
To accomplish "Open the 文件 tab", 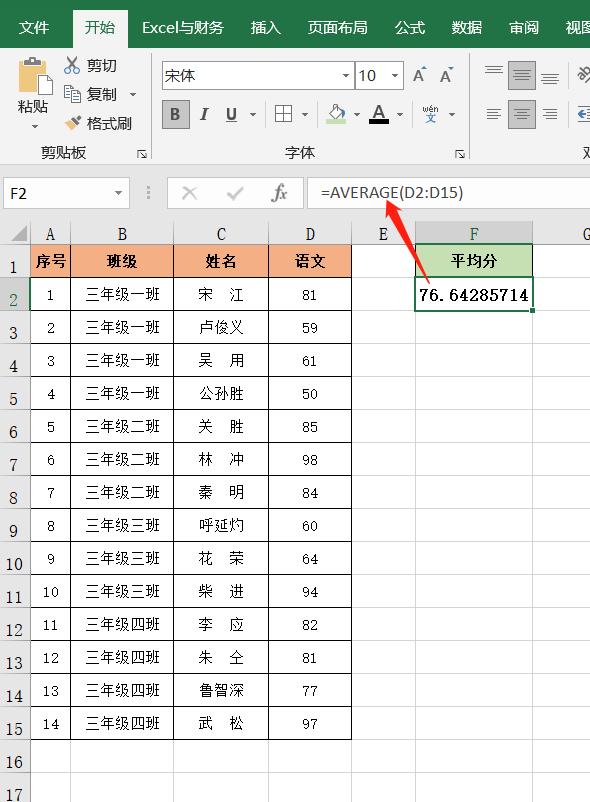I will (34, 27).
